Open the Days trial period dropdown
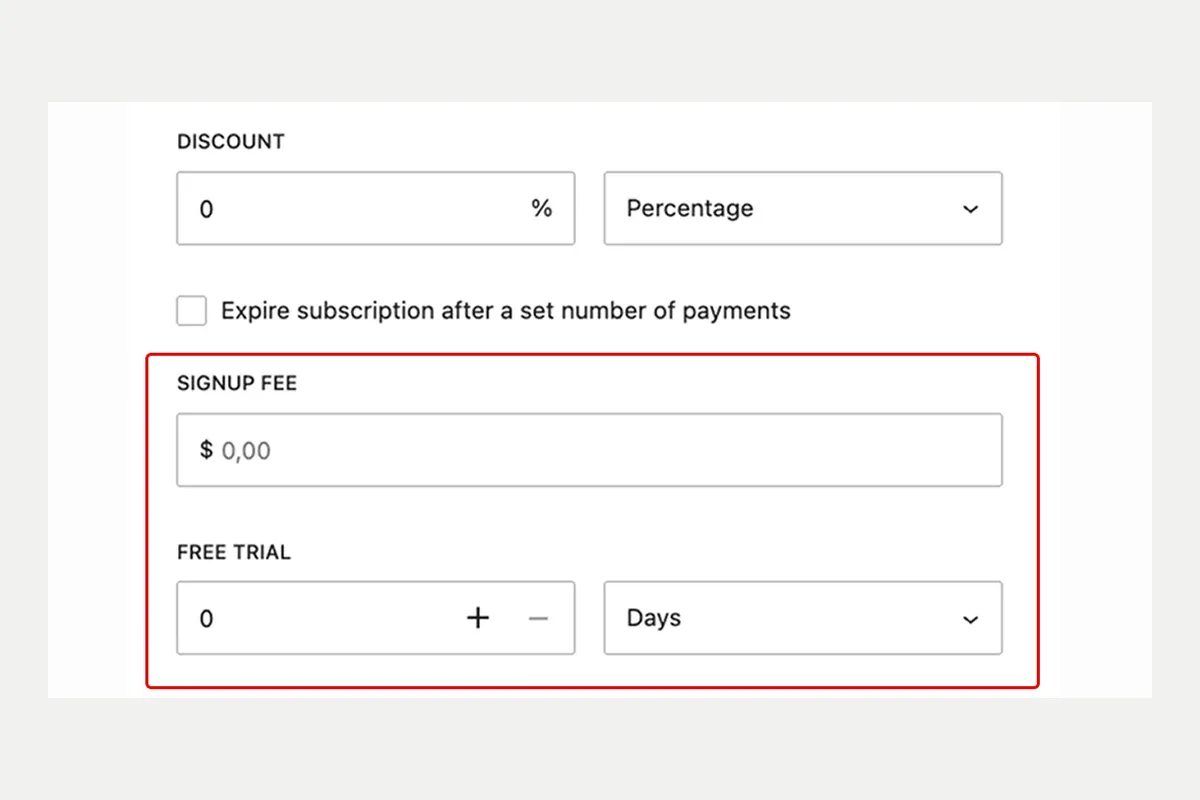1200x800 pixels. (803, 618)
